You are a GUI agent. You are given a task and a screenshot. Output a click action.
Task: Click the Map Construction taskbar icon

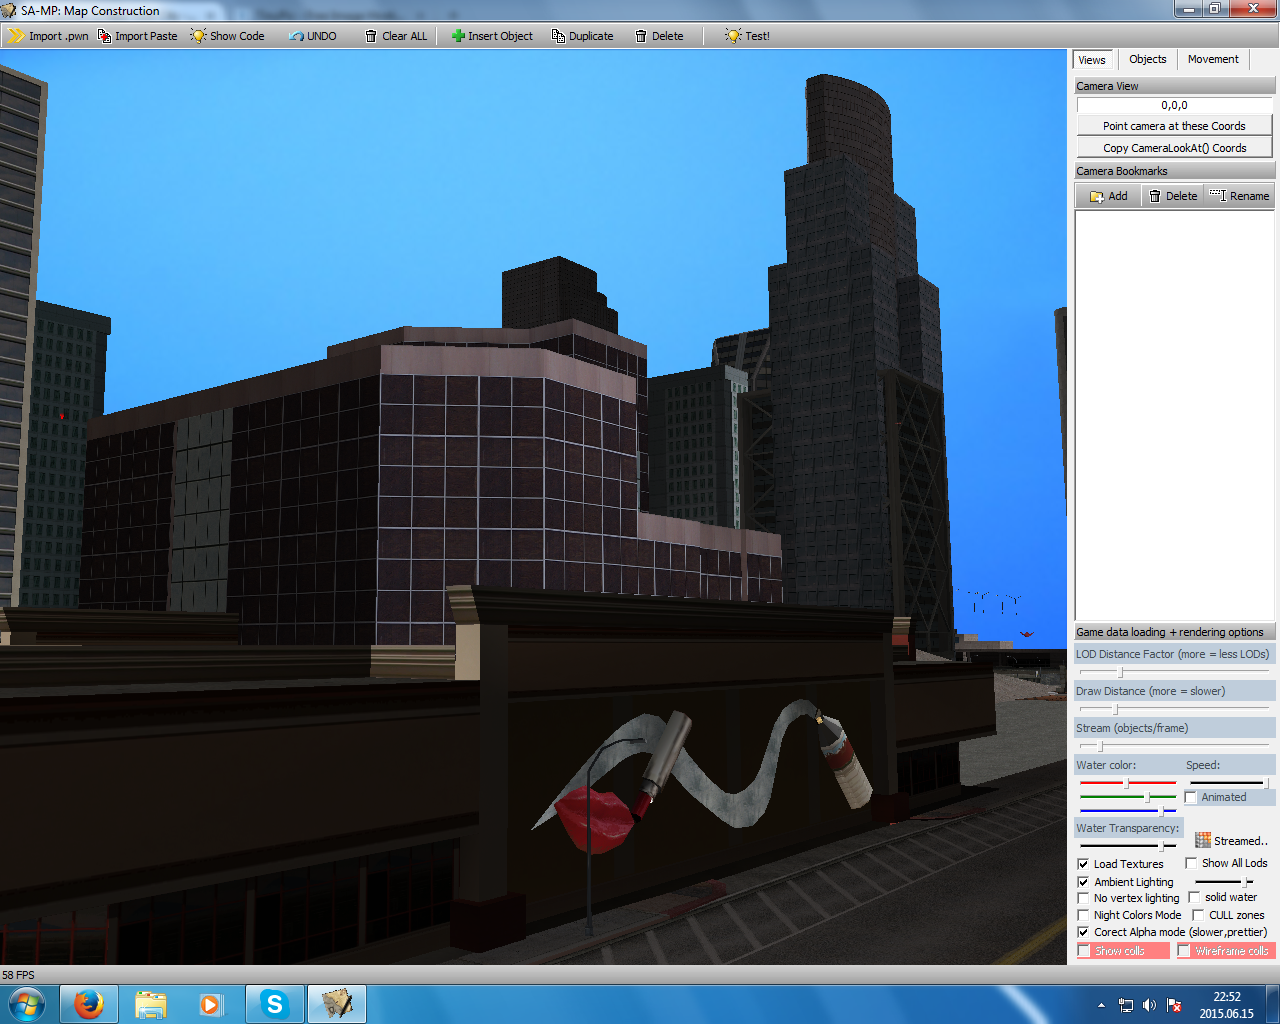click(x=336, y=1004)
